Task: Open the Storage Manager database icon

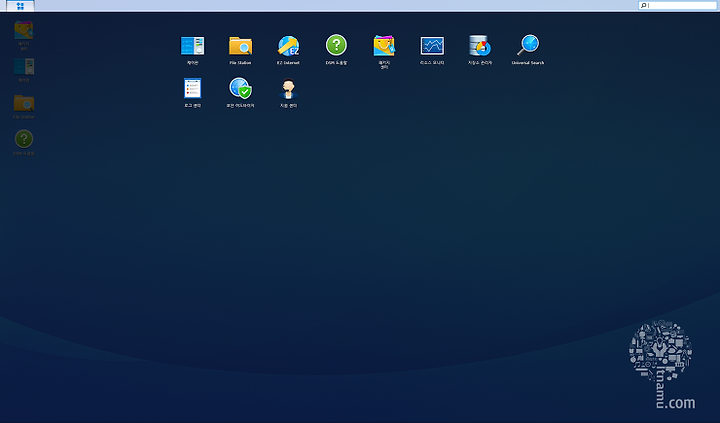Action: [480, 45]
